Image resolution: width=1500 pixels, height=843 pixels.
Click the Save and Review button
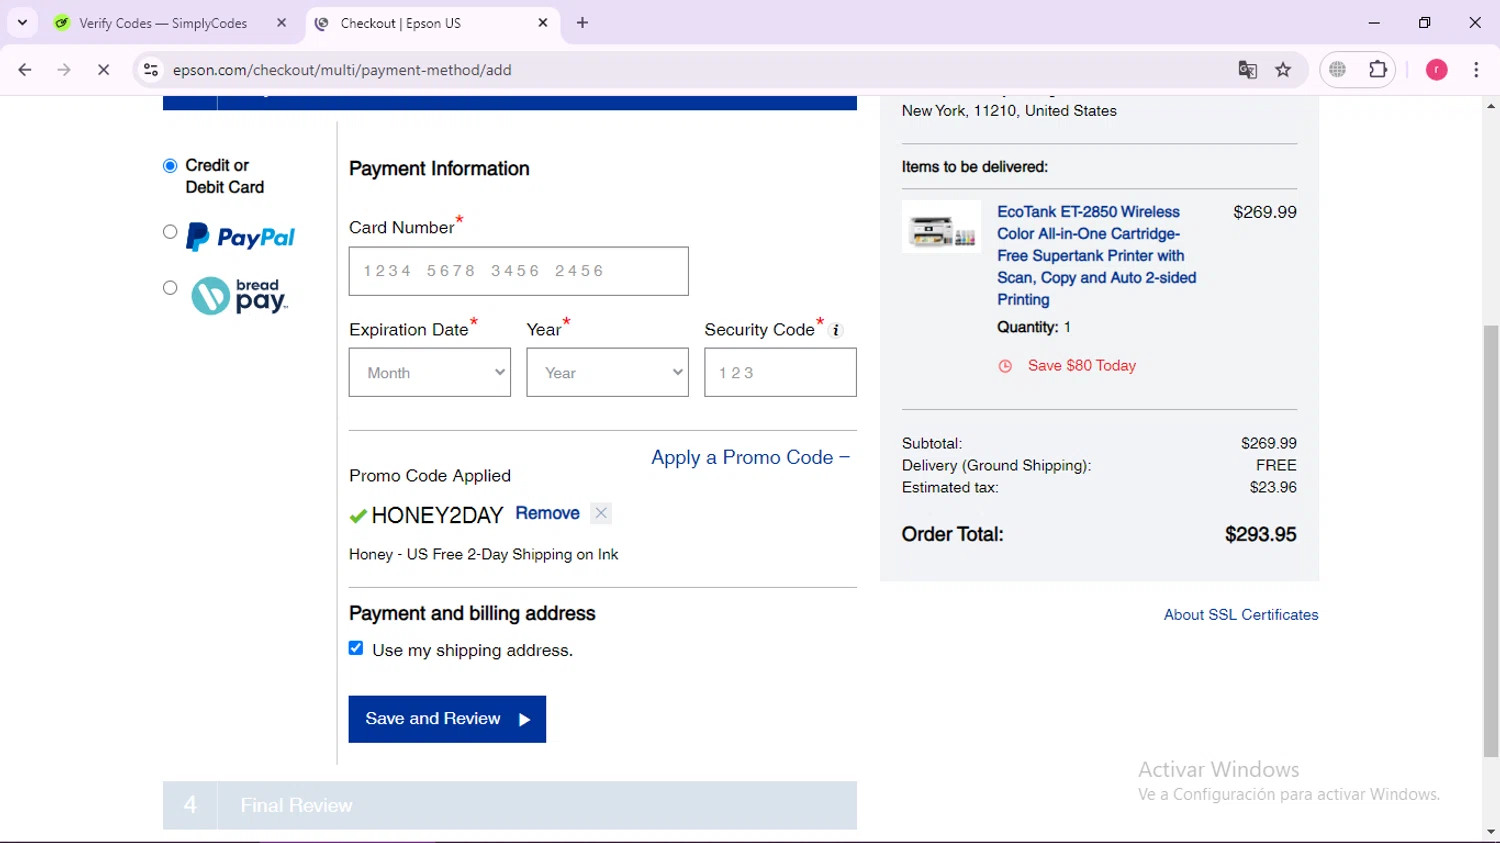[x=447, y=719]
